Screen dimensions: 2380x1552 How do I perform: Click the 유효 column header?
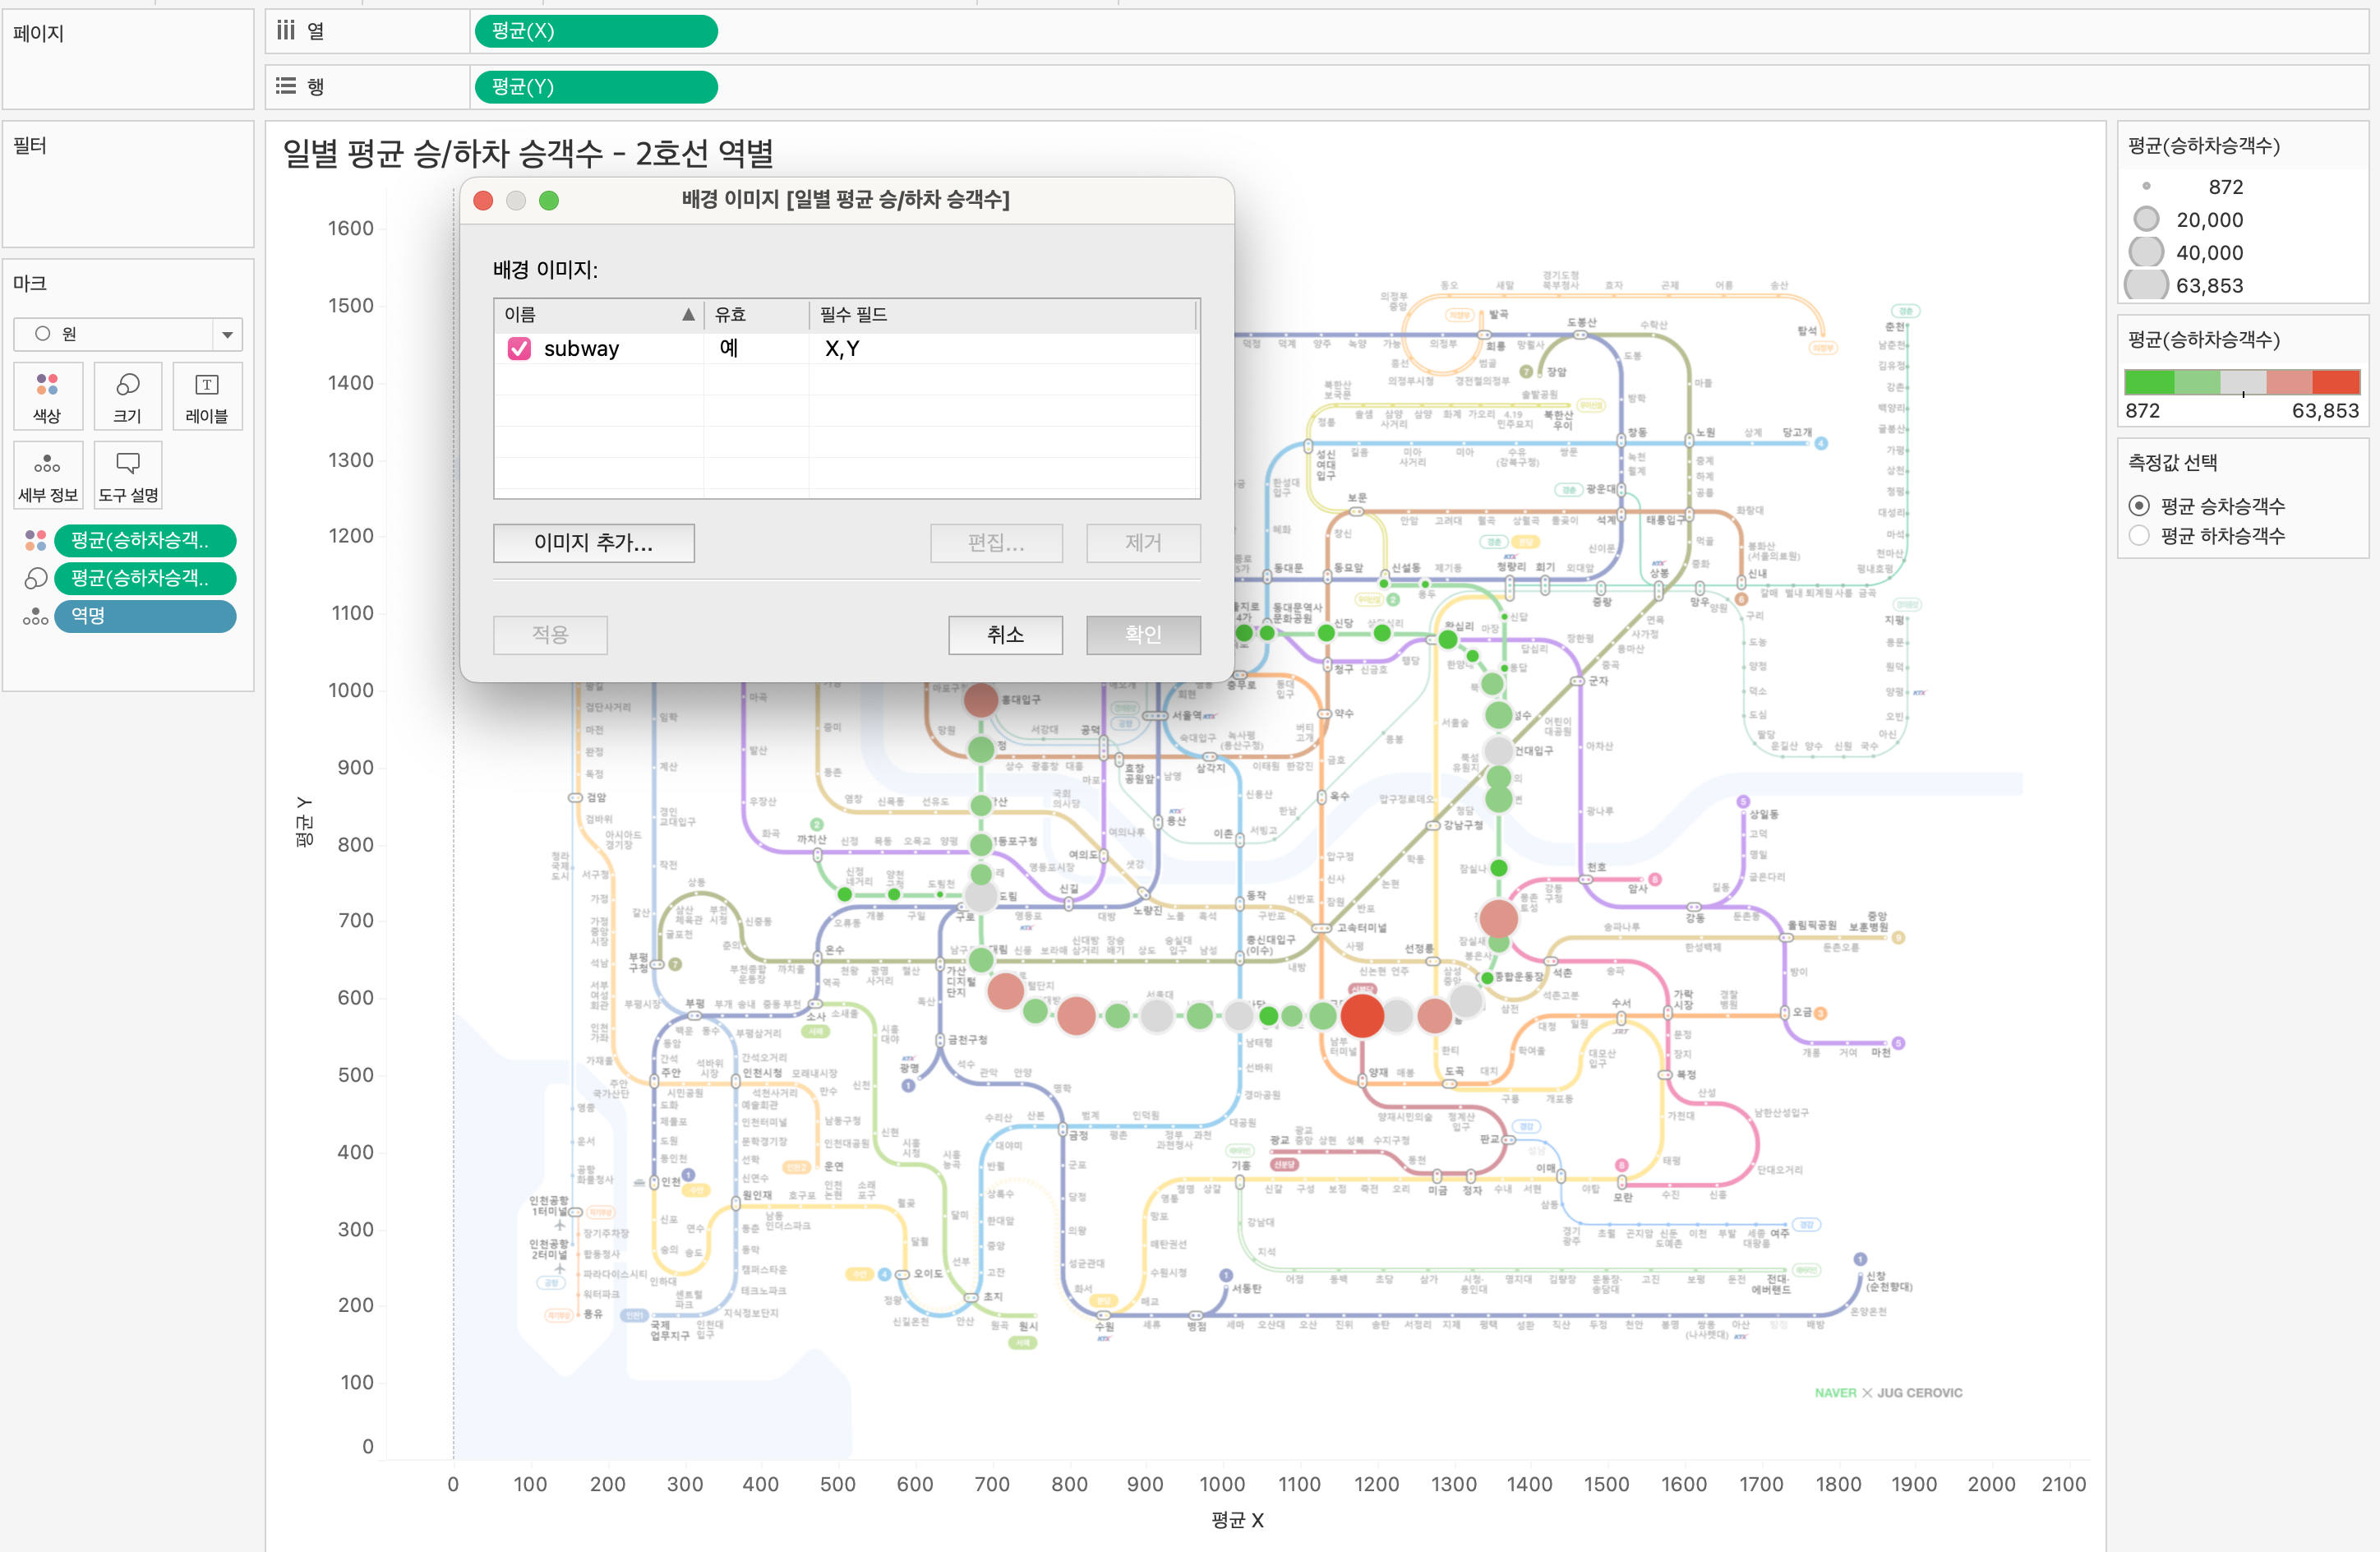756,315
